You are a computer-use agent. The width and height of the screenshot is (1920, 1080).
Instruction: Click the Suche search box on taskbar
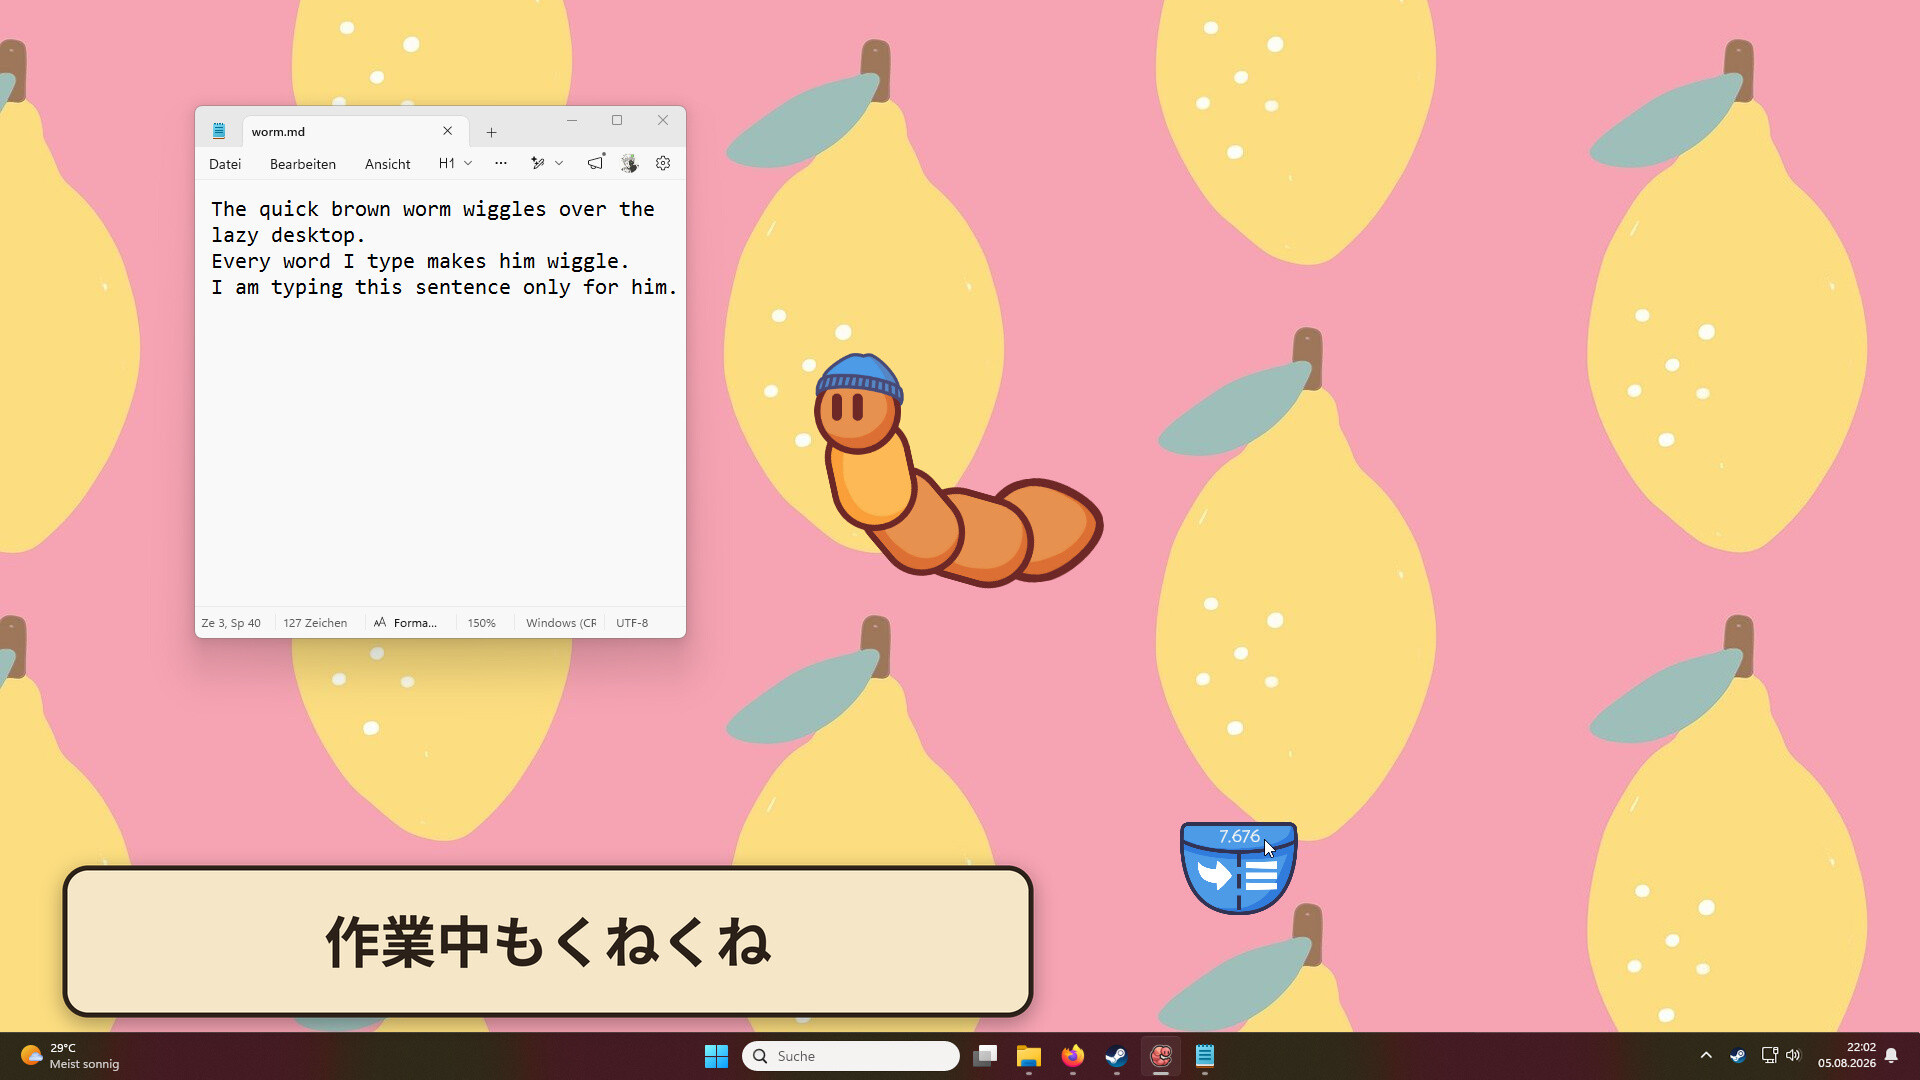[x=851, y=1056]
